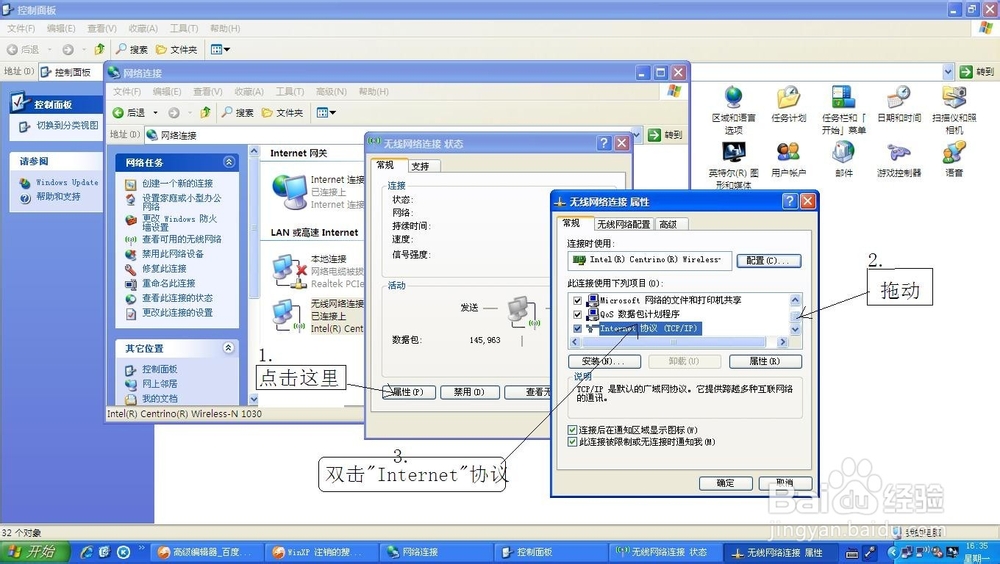Toggle QoS 数据包计划程序 checkbox
1000x564 pixels.
[577, 314]
